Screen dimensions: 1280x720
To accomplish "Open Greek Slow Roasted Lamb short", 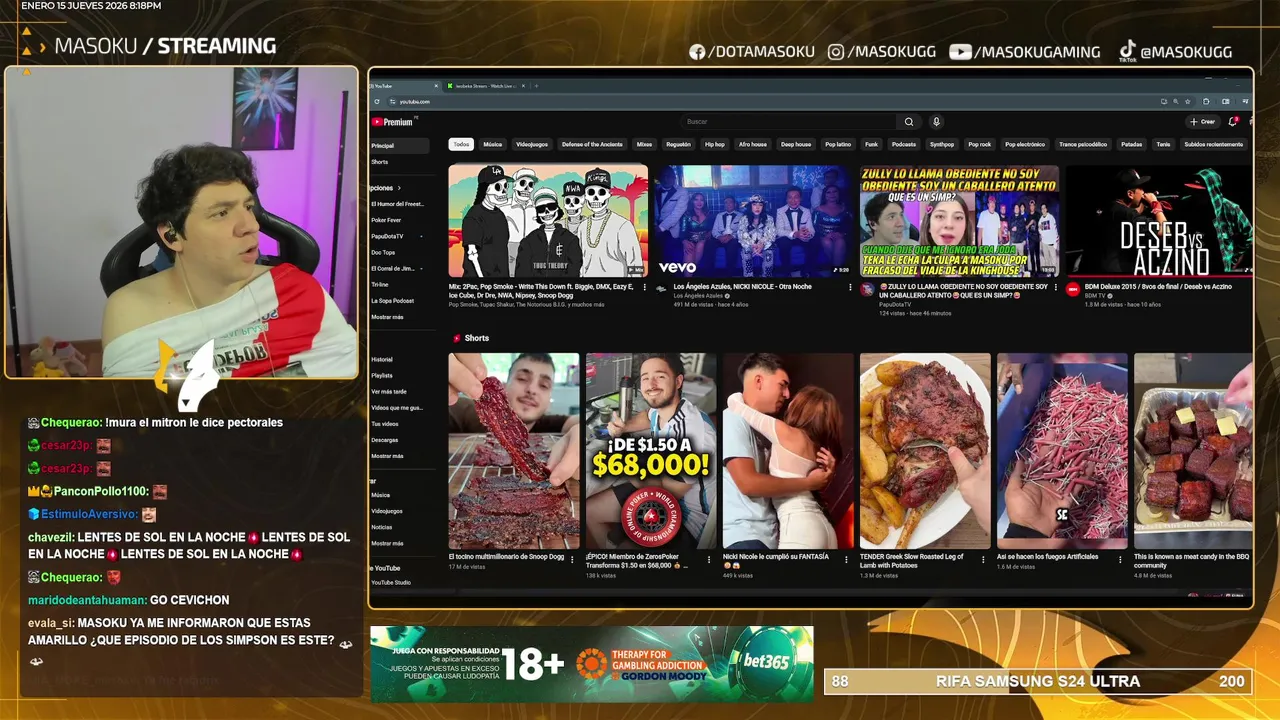I will [925, 451].
